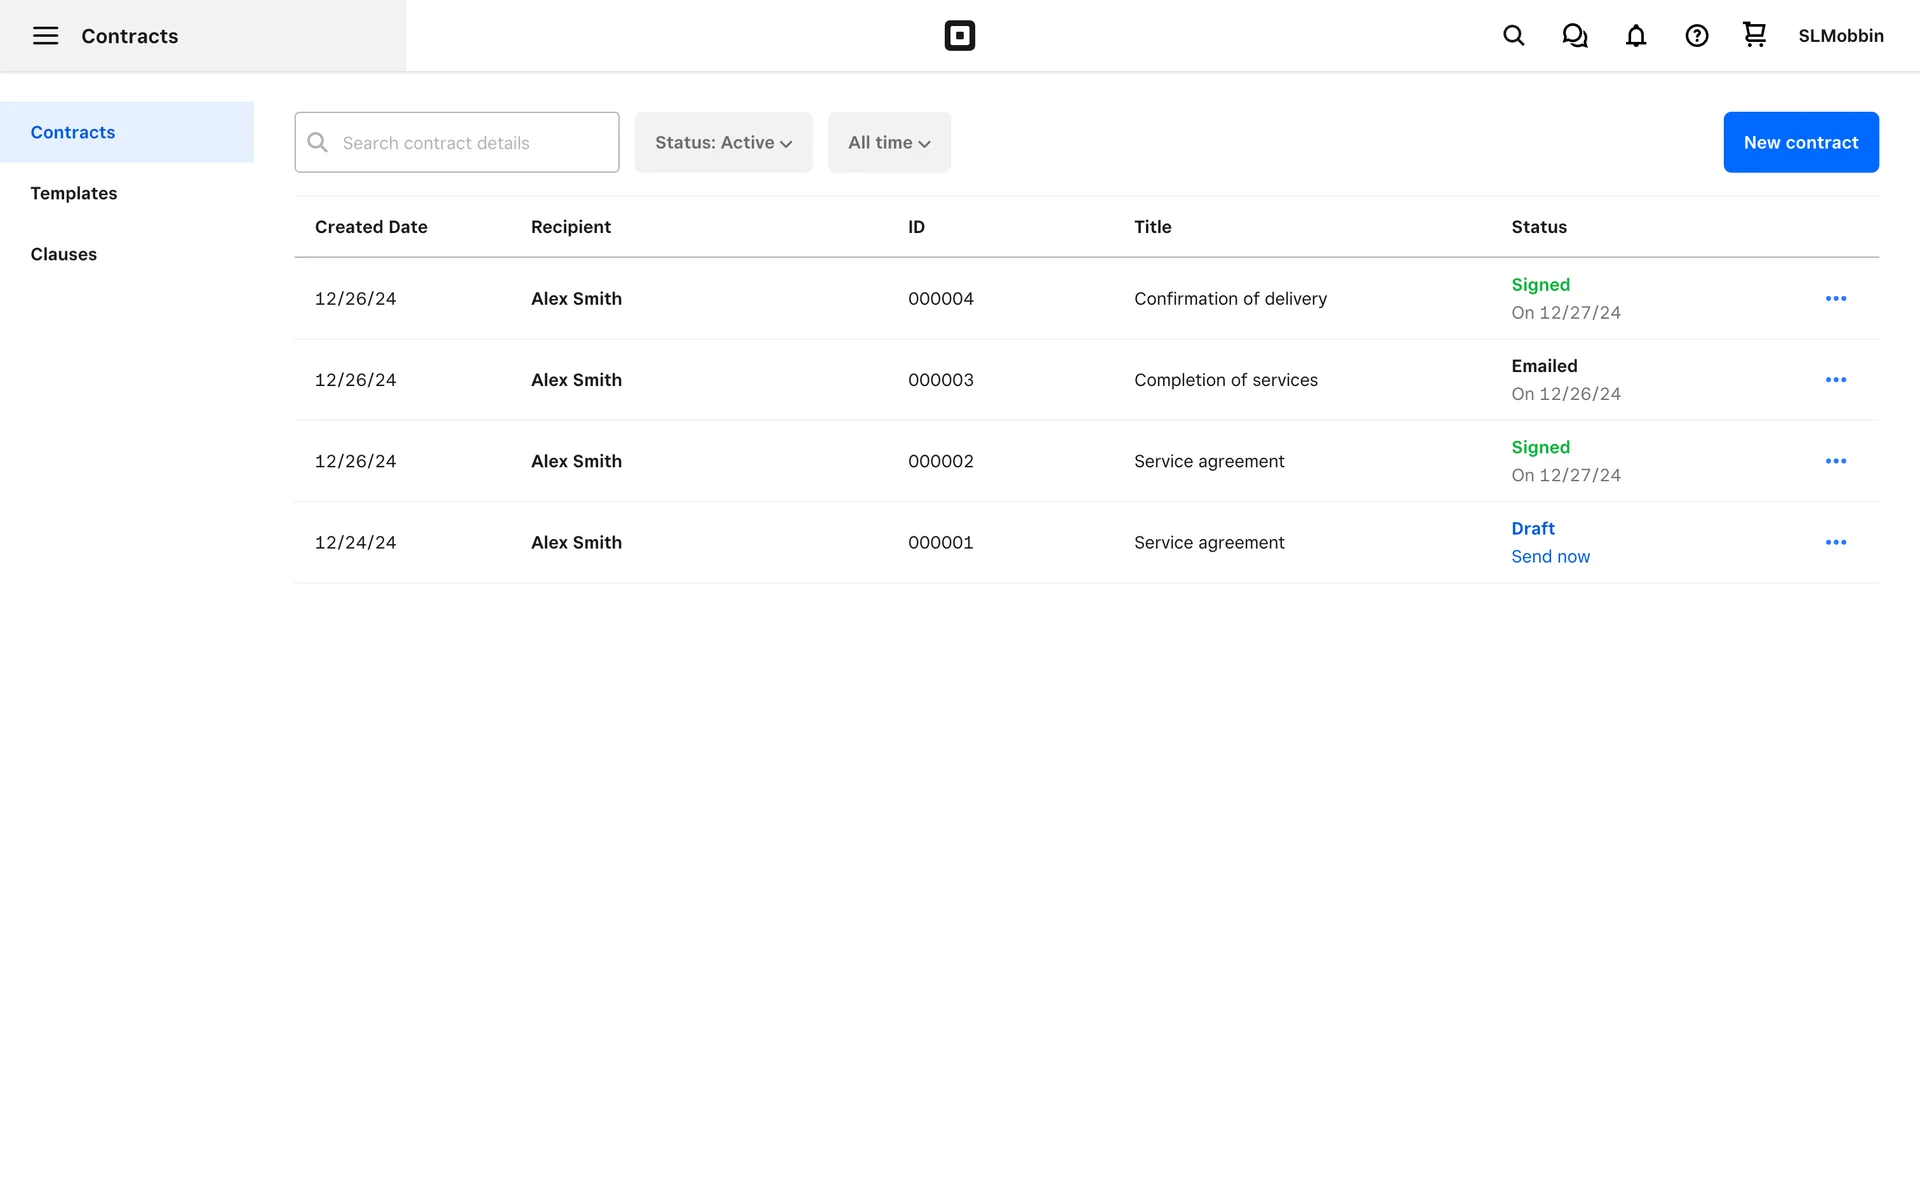
Task: Select Contracts in the sidebar
Action: click(73, 132)
